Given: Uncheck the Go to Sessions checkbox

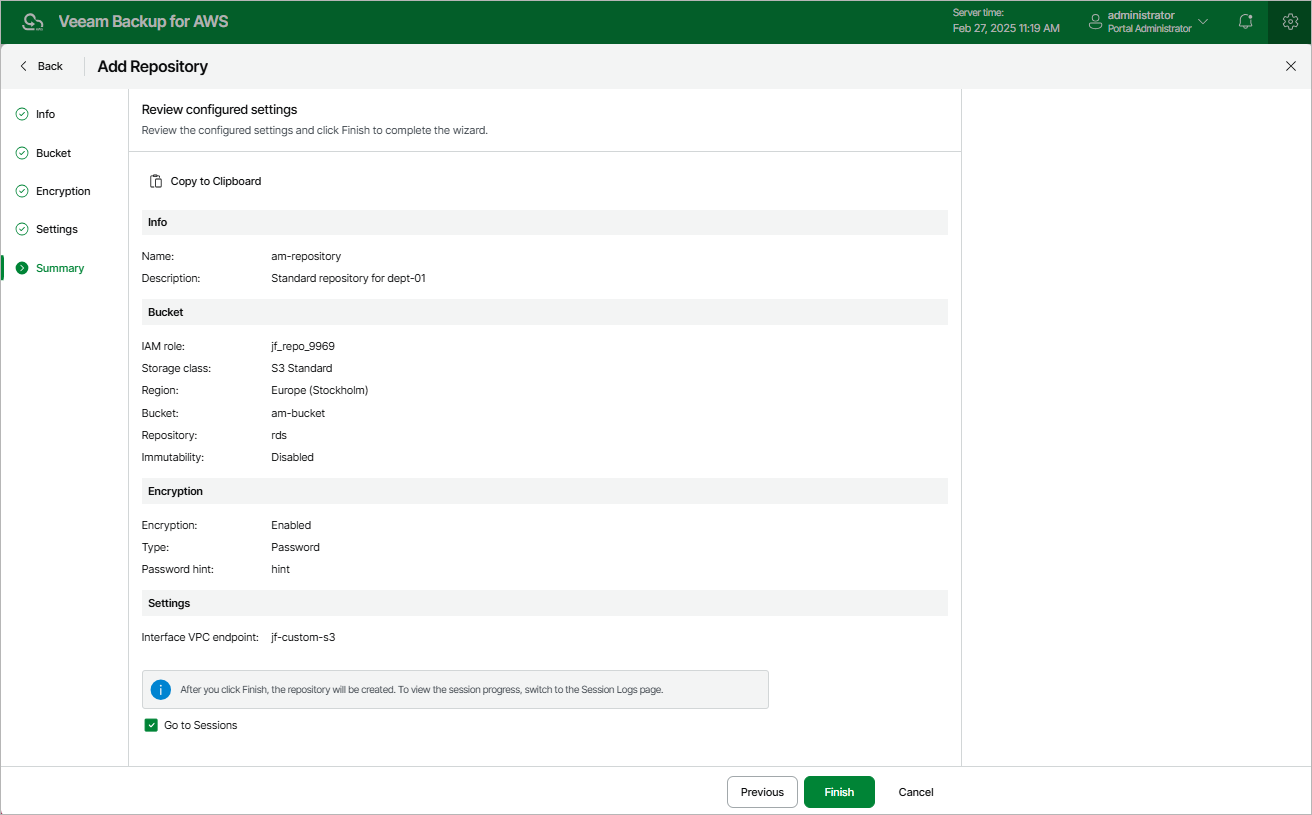Looking at the screenshot, I should tap(151, 725).
